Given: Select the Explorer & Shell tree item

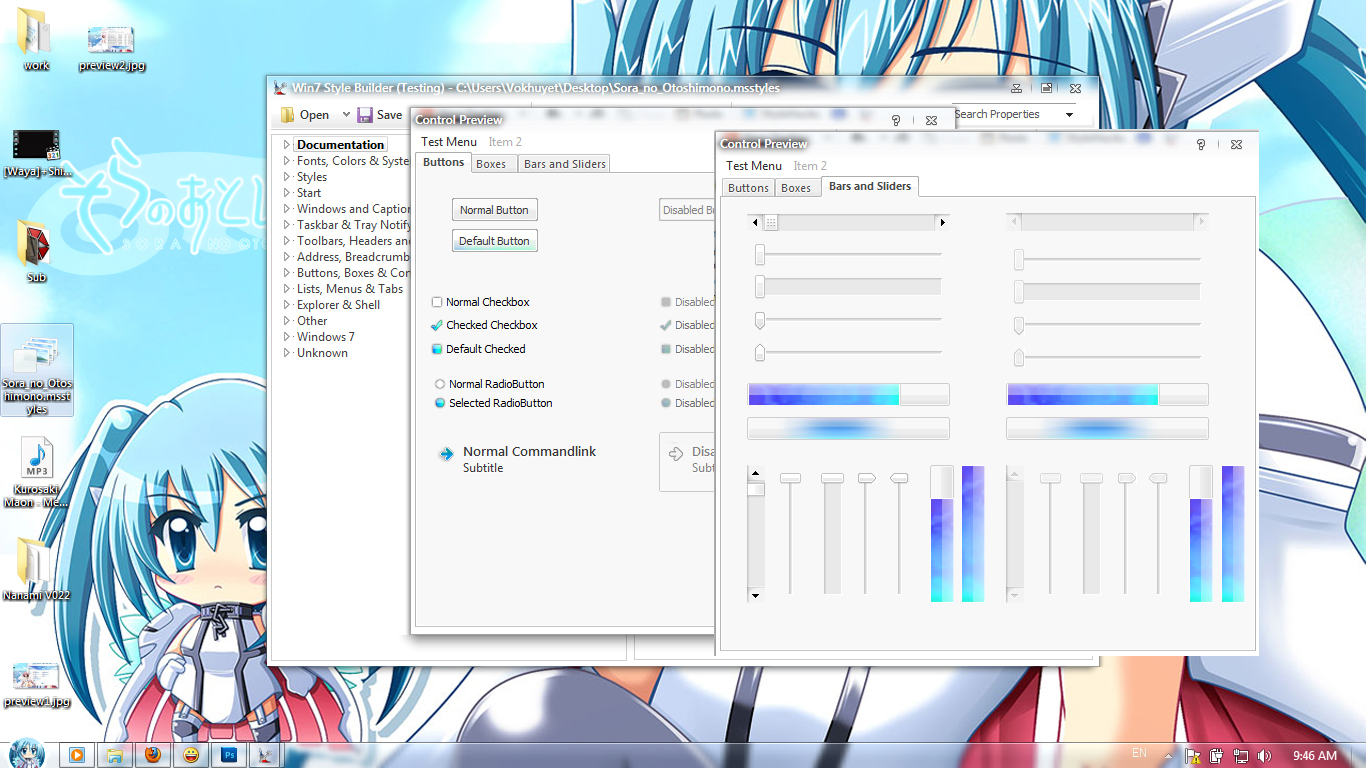Looking at the screenshot, I should click(x=338, y=305).
